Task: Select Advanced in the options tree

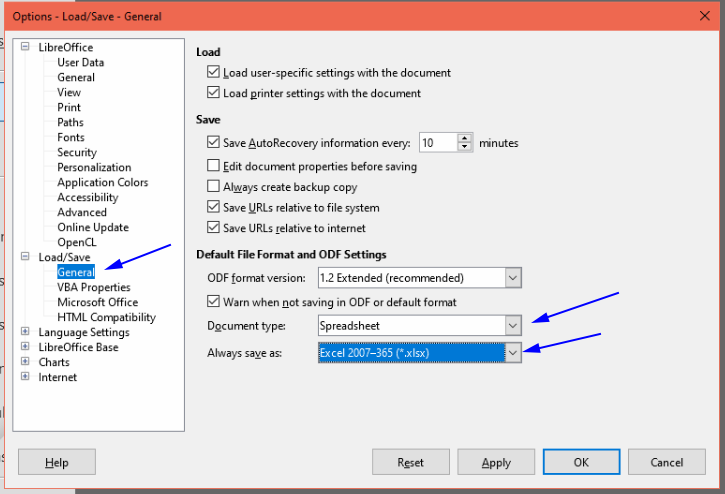Action: pyautogui.click(x=82, y=212)
